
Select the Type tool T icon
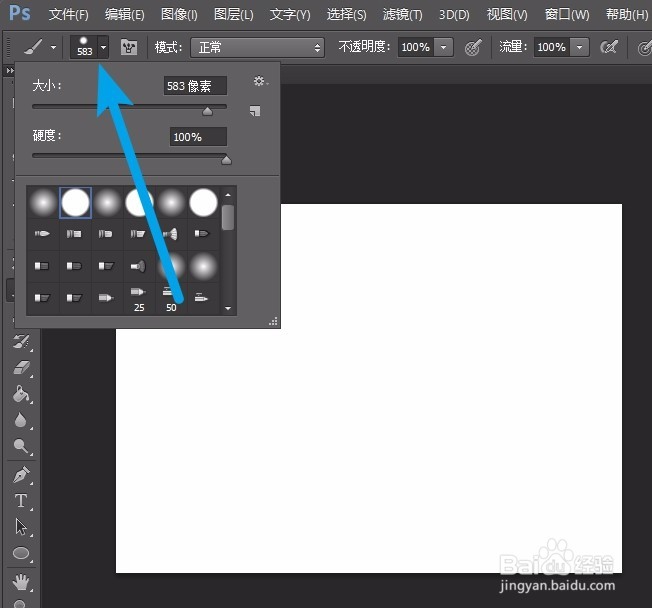click(x=21, y=501)
